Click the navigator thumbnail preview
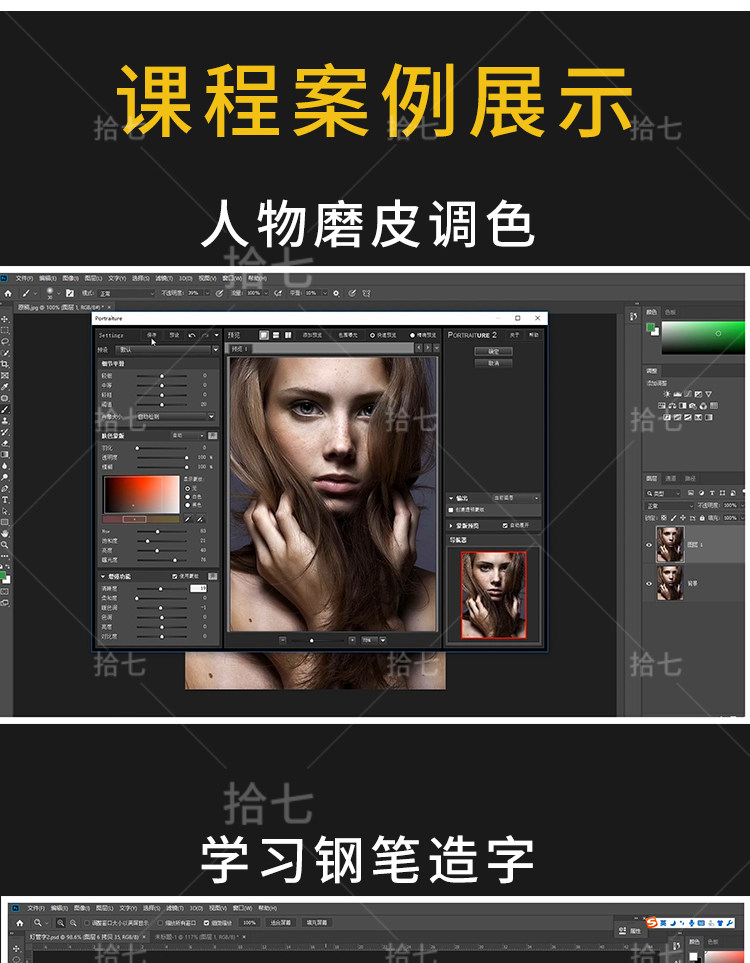The width and height of the screenshot is (750, 963). click(x=493, y=595)
